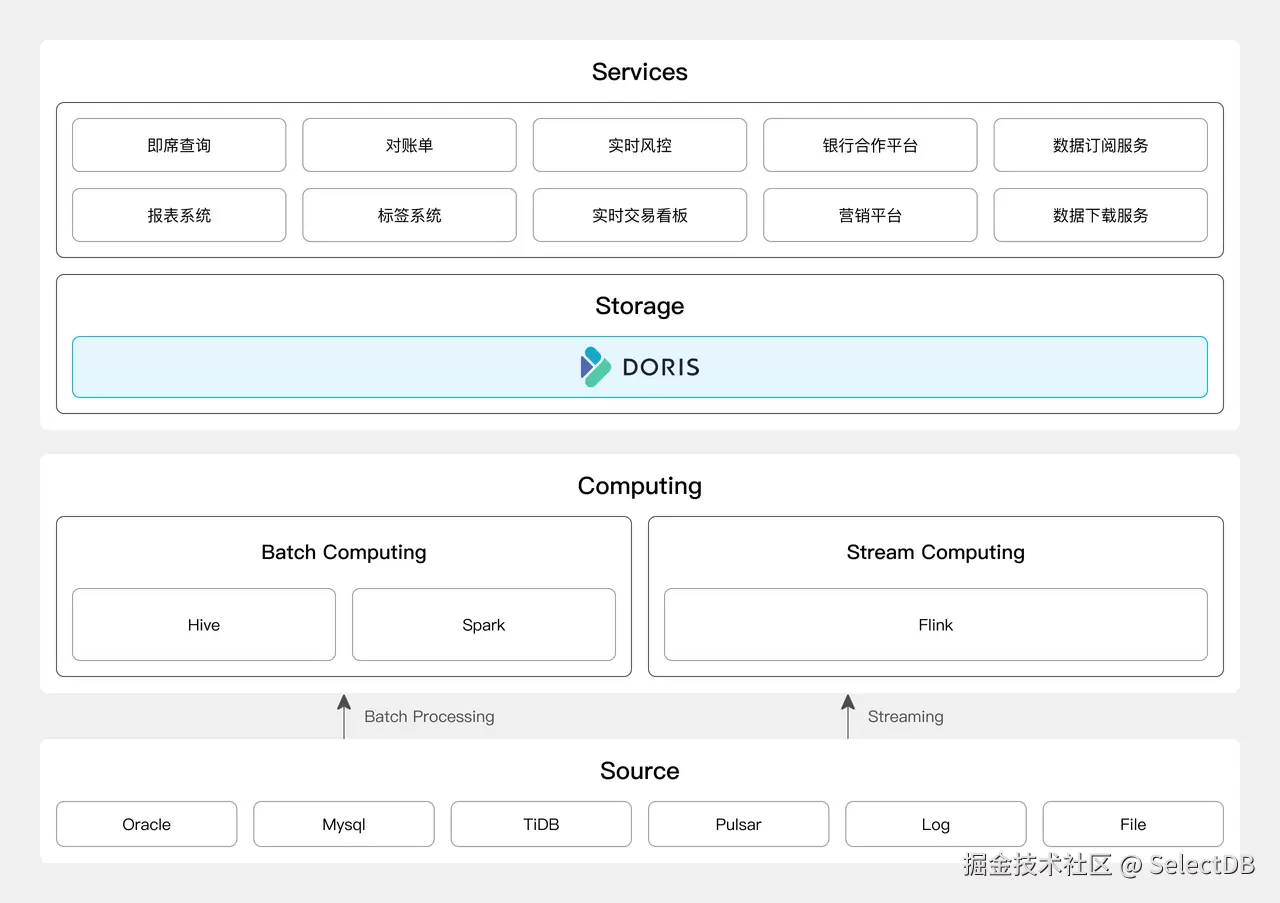Screen dimensions: 1280x903
Task: Click the 对账单 service box
Action: (409, 145)
